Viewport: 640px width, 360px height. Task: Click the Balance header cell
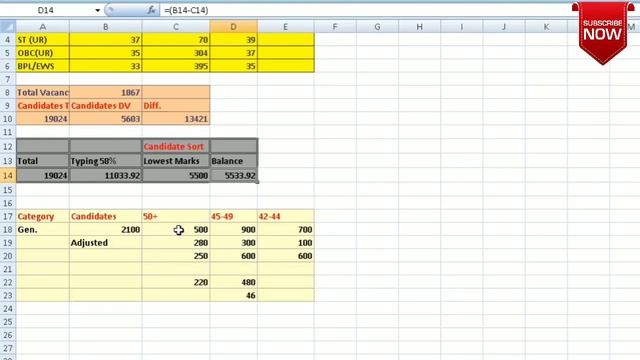(233, 161)
